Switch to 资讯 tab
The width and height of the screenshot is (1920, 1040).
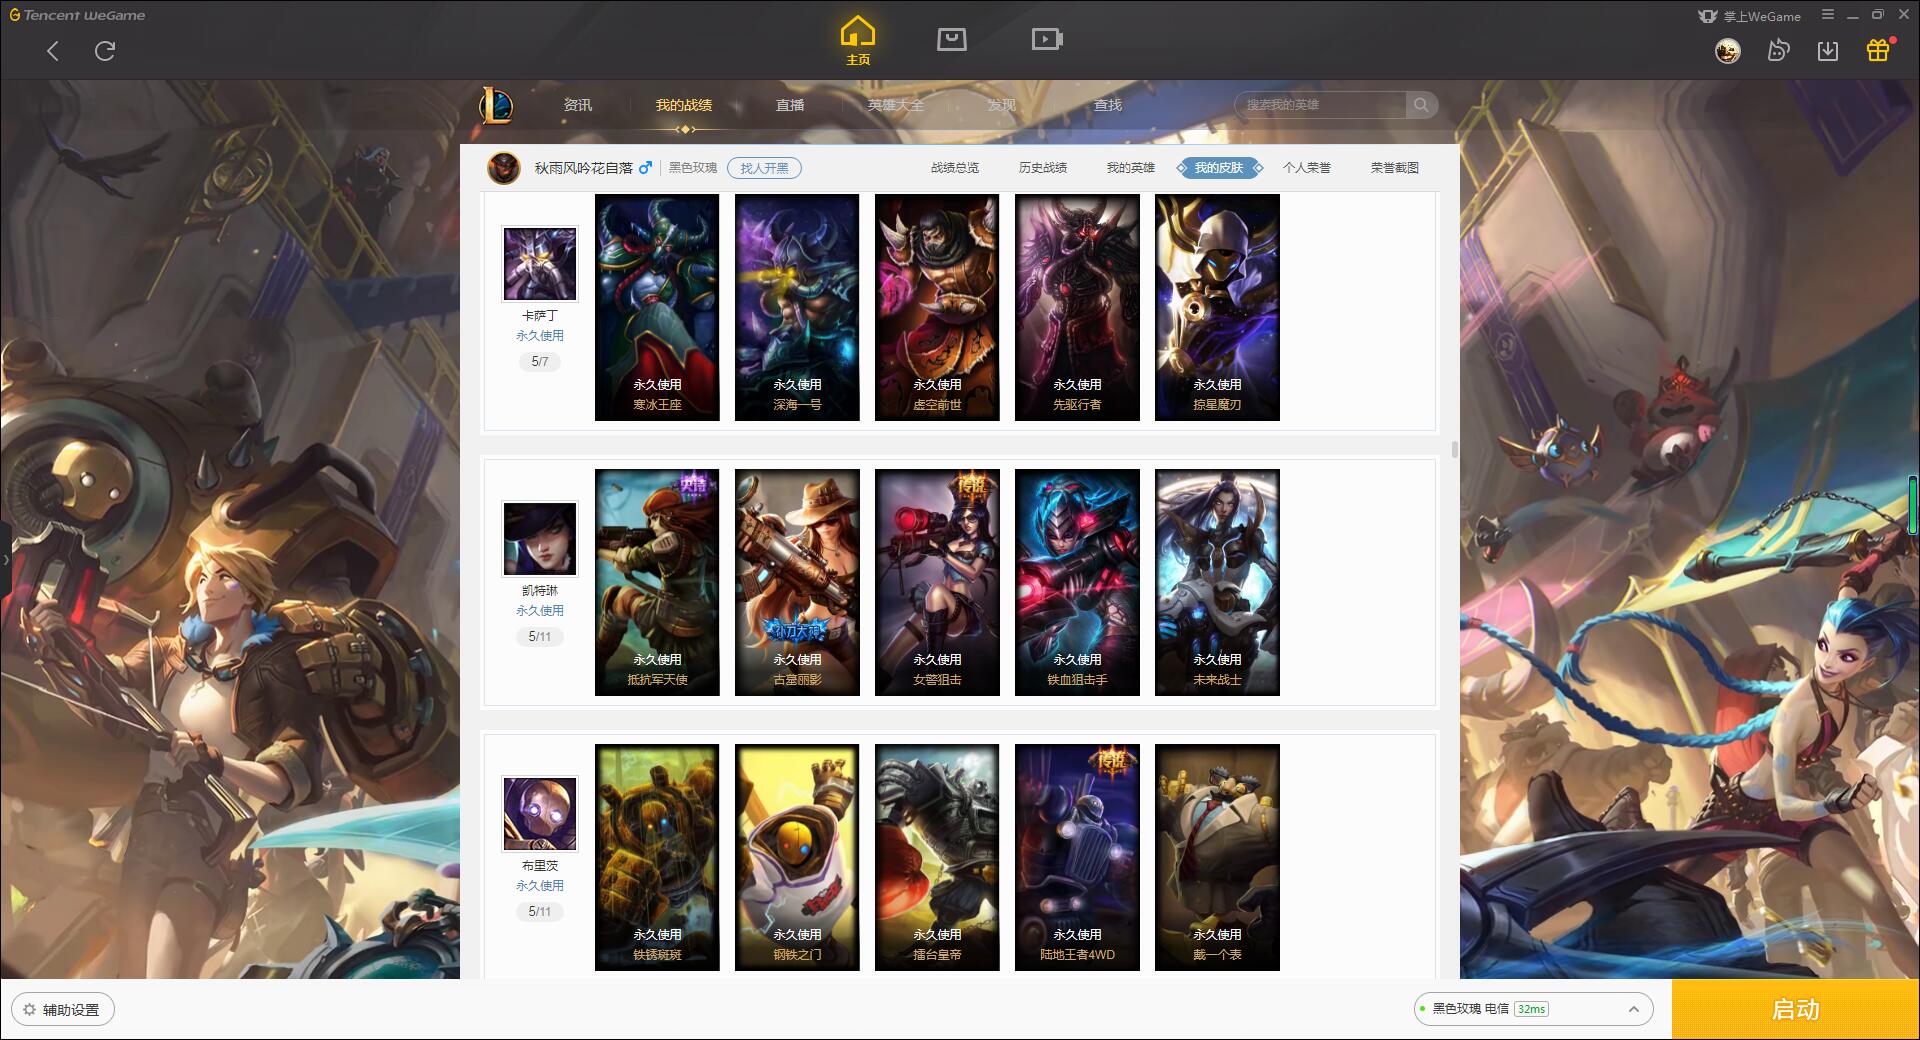coord(578,105)
